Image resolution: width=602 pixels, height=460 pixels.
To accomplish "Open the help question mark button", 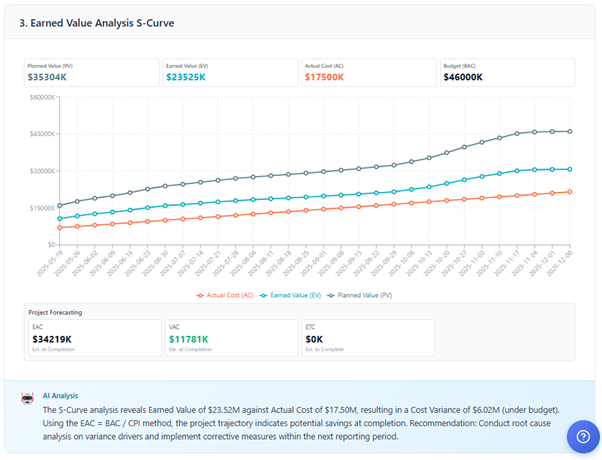I will (x=581, y=436).
